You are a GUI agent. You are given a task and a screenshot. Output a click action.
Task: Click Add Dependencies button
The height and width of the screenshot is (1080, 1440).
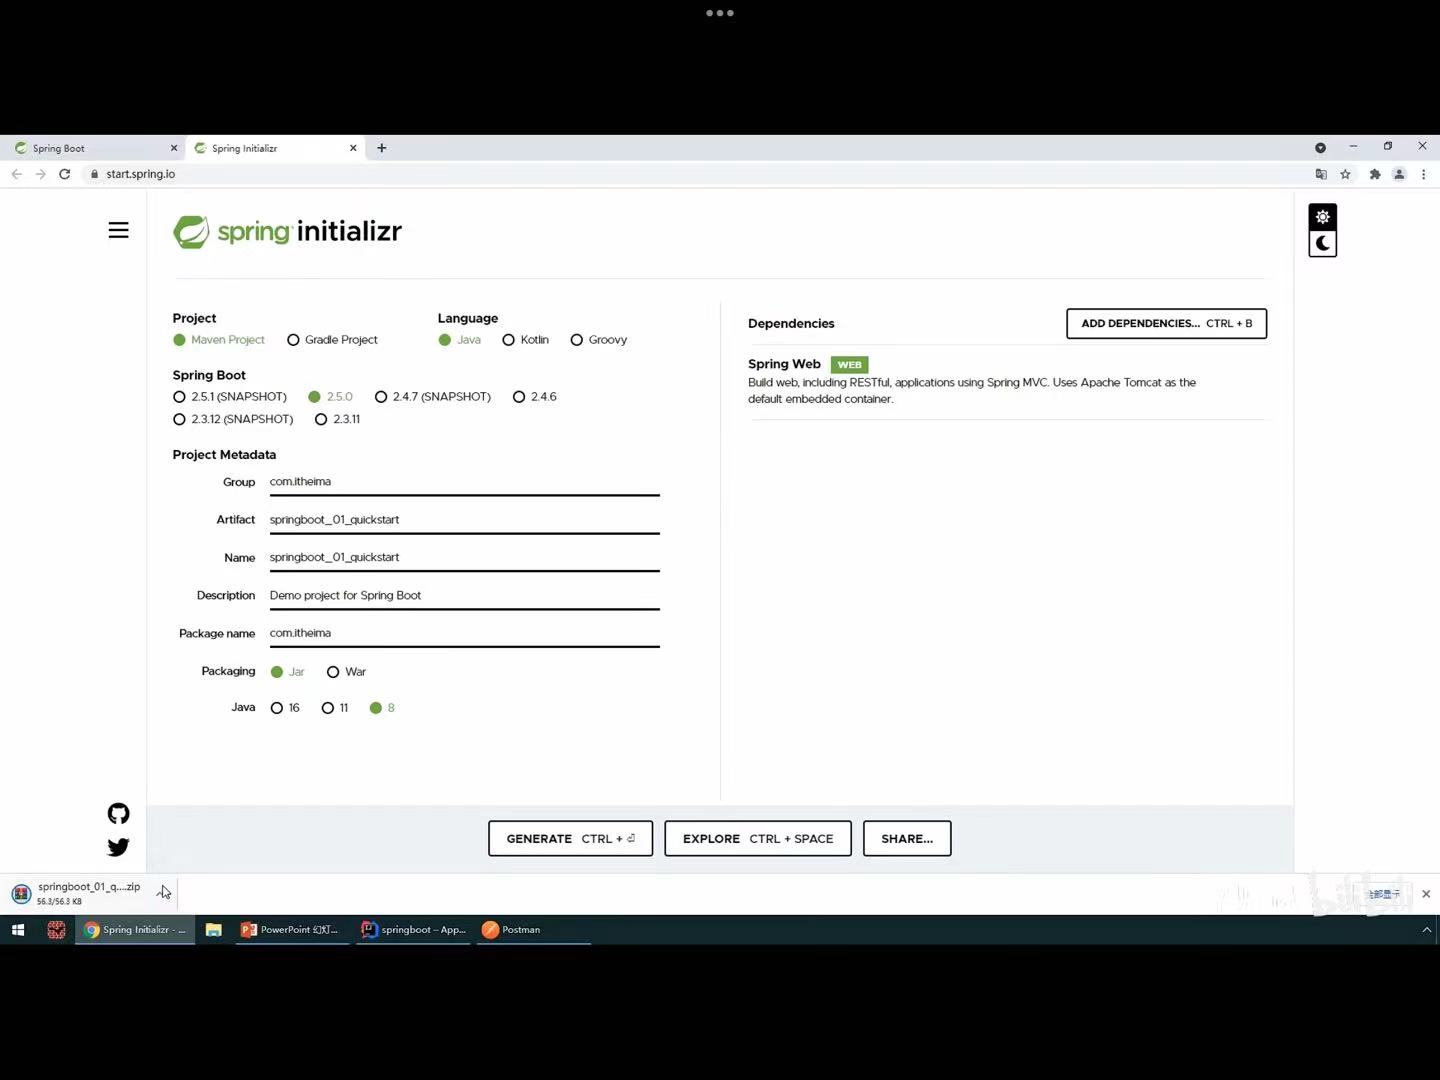tap(1166, 324)
